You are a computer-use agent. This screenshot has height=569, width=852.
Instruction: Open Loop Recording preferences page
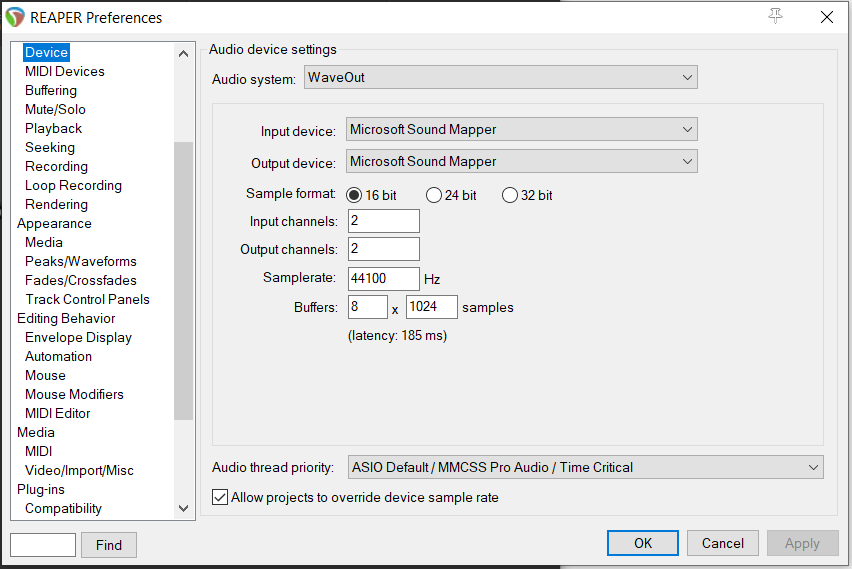coord(73,185)
